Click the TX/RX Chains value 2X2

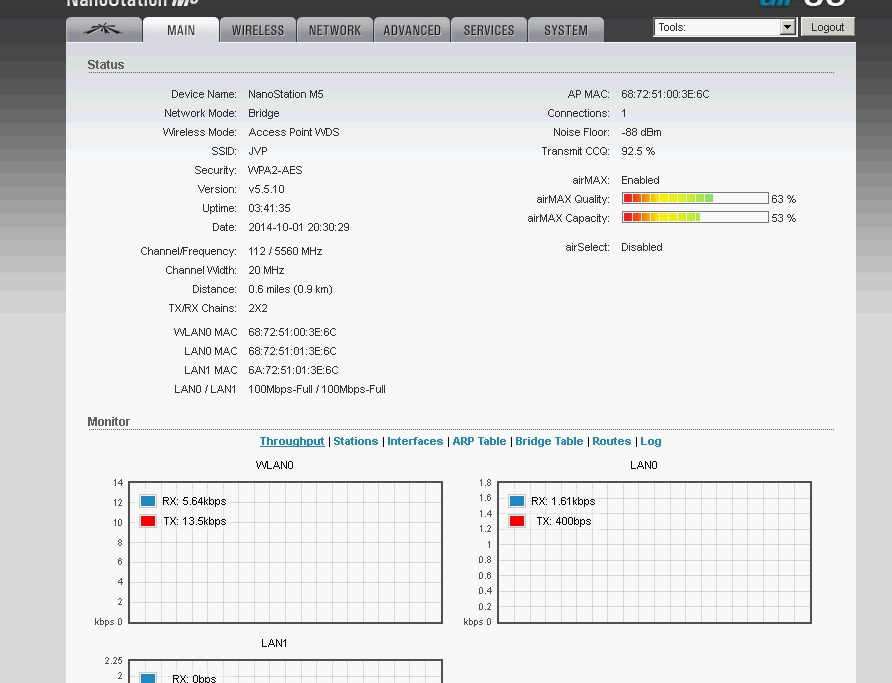(258, 308)
